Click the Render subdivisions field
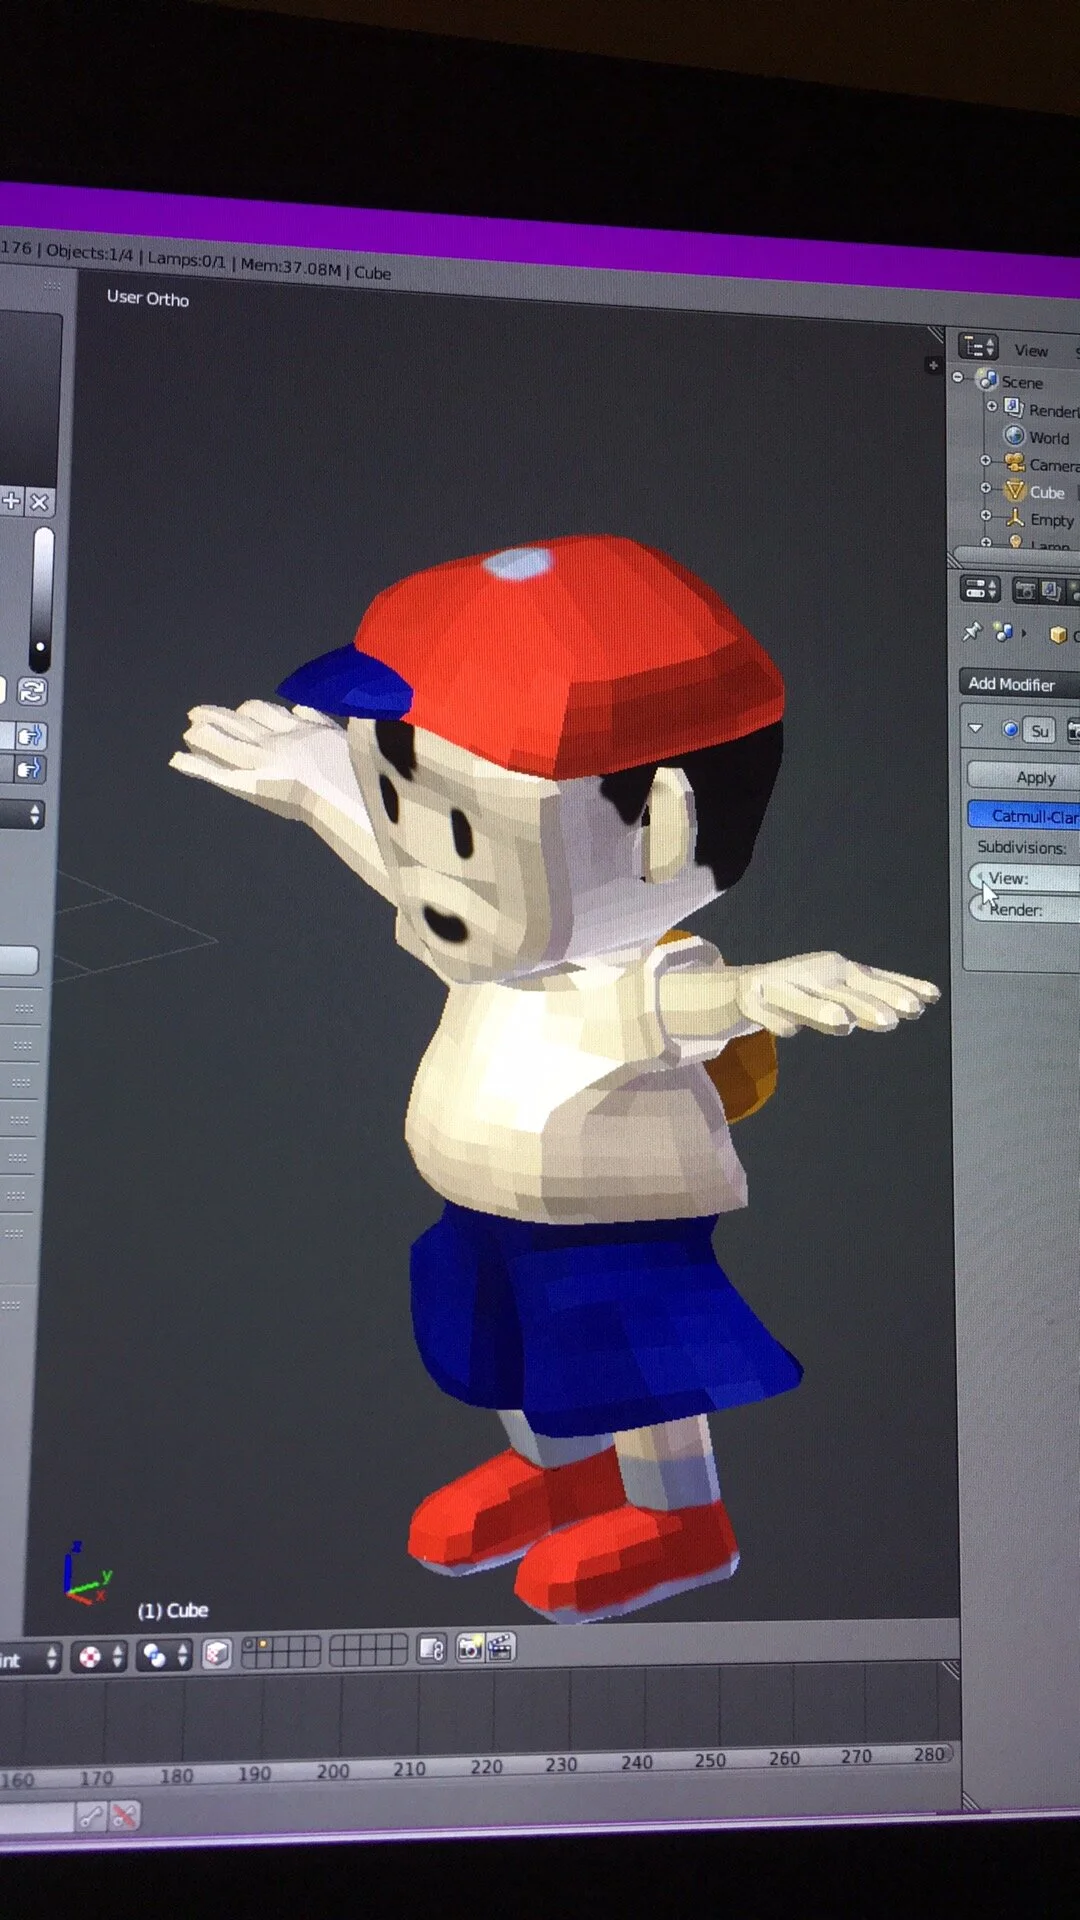The image size is (1080, 1920). (x=1025, y=909)
